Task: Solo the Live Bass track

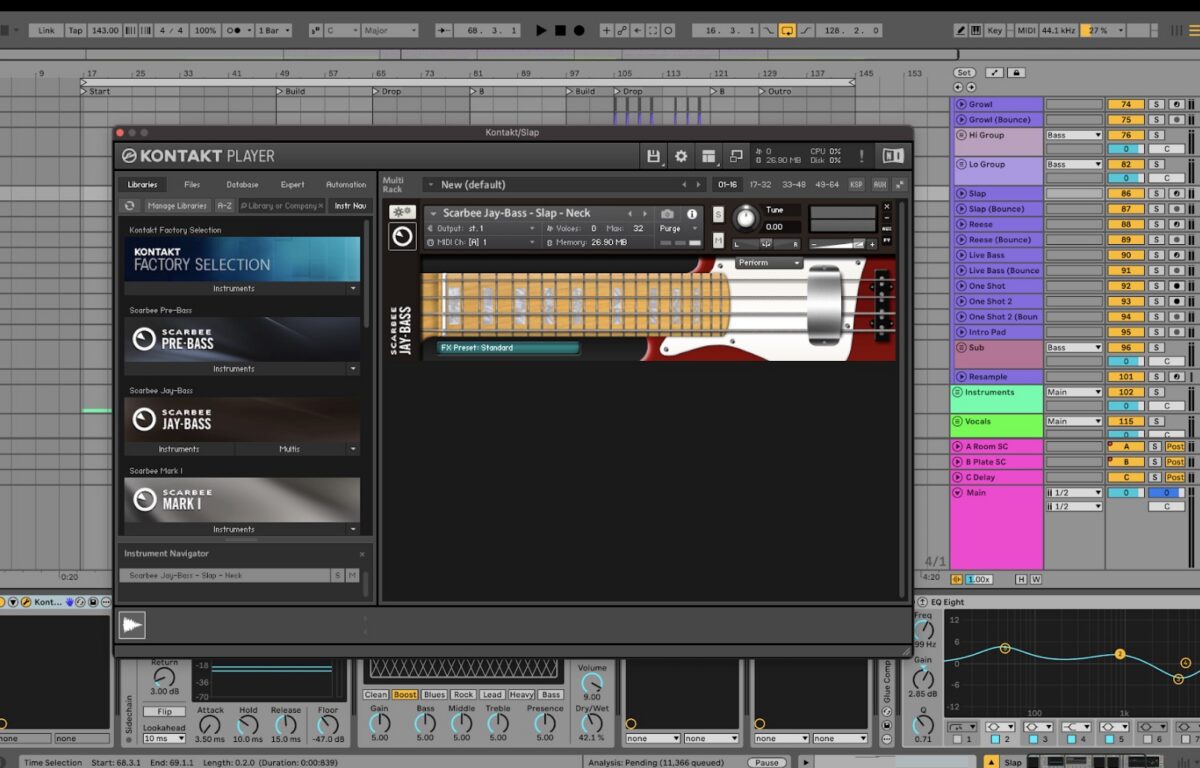Action: (x=1155, y=255)
